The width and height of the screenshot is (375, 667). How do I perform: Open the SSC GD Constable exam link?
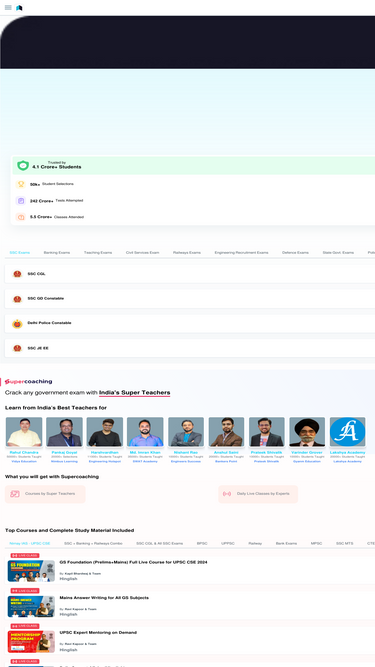point(190,299)
